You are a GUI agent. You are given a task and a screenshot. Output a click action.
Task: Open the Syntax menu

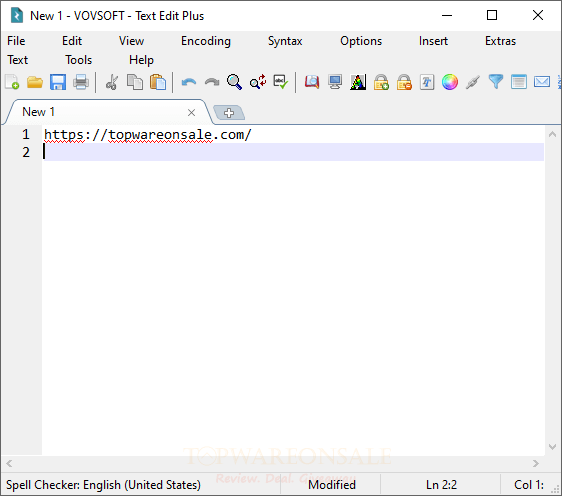point(285,41)
